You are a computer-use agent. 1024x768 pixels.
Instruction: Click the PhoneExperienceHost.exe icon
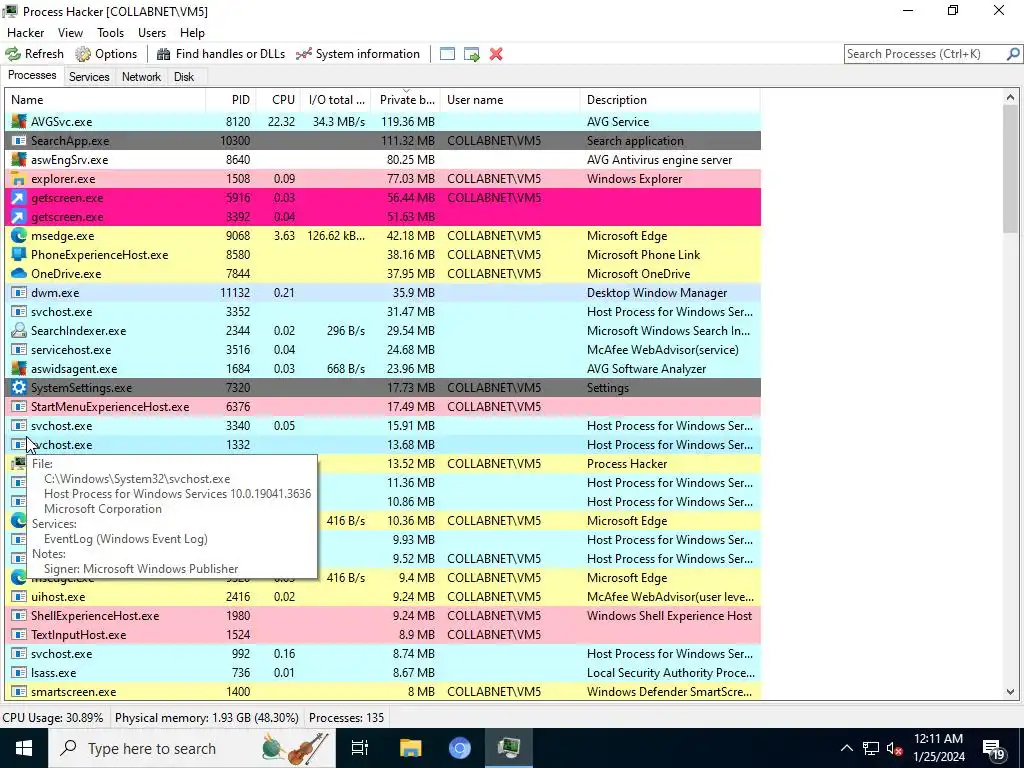(19, 254)
